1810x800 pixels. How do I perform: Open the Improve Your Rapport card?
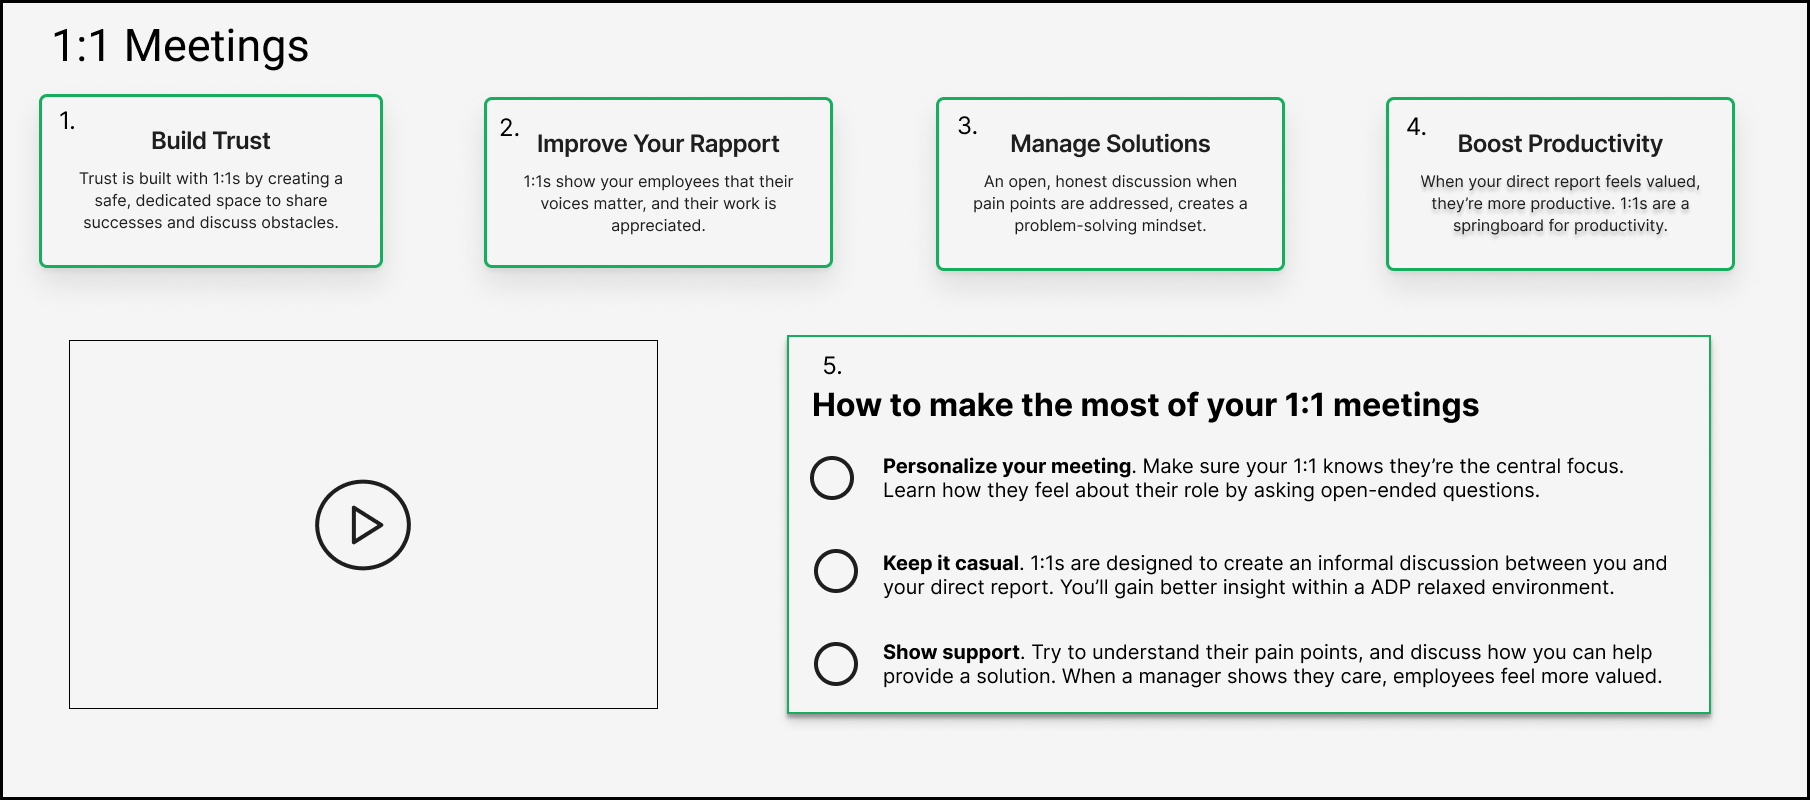pyautogui.click(x=657, y=144)
